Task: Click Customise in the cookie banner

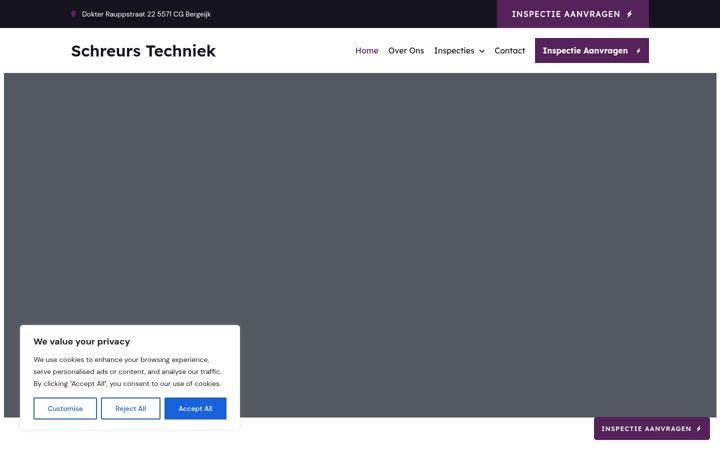Action: click(x=65, y=408)
